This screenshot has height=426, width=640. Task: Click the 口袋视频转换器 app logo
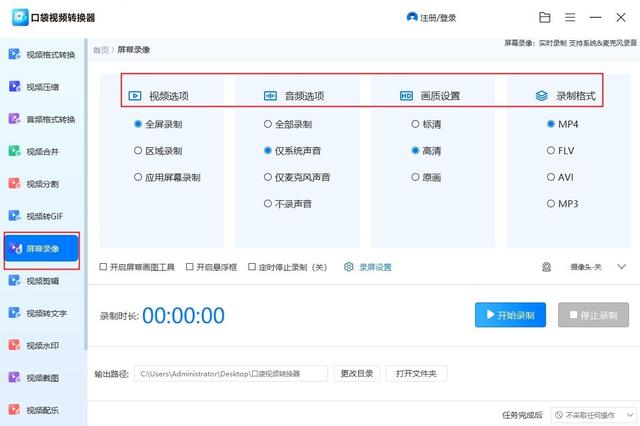click(x=20, y=17)
